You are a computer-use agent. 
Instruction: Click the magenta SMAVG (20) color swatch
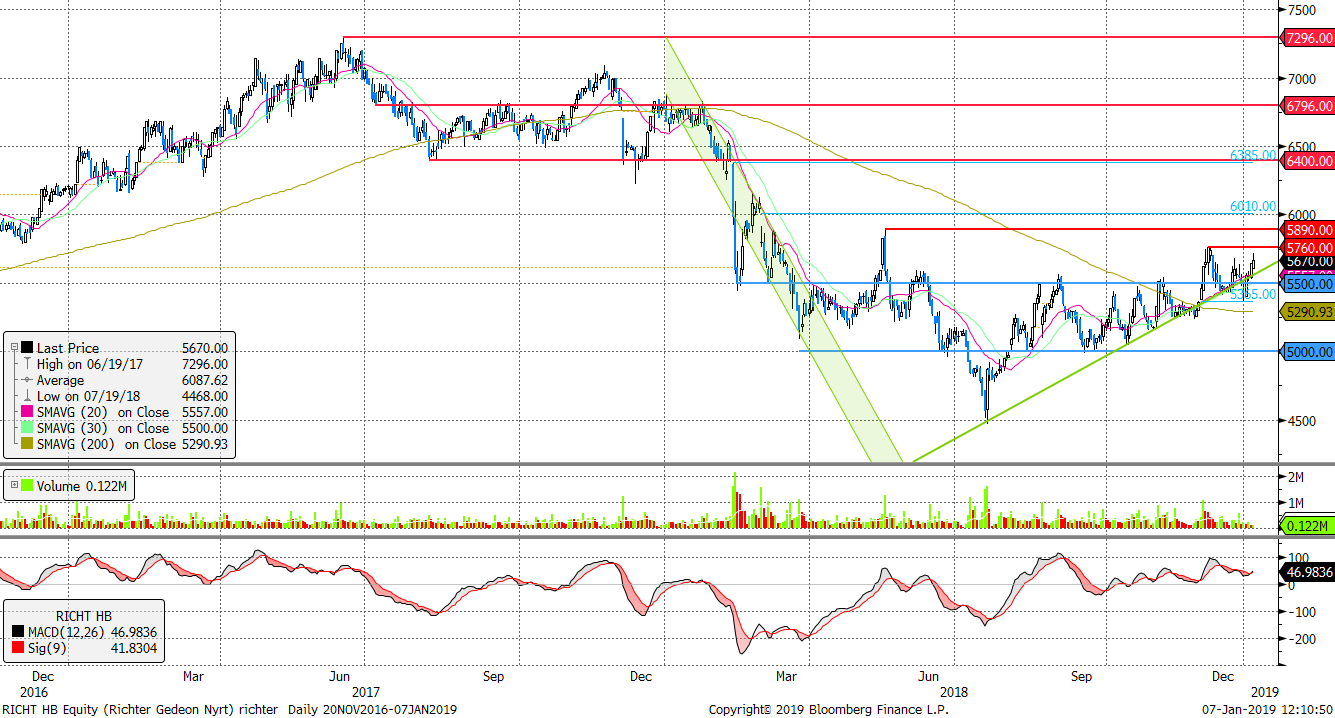coord(28,412)
